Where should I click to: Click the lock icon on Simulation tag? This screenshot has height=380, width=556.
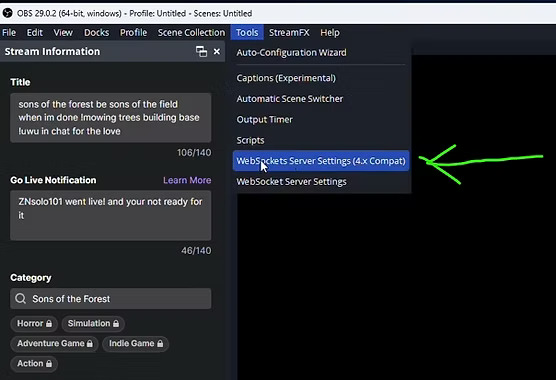pos(116,324)
